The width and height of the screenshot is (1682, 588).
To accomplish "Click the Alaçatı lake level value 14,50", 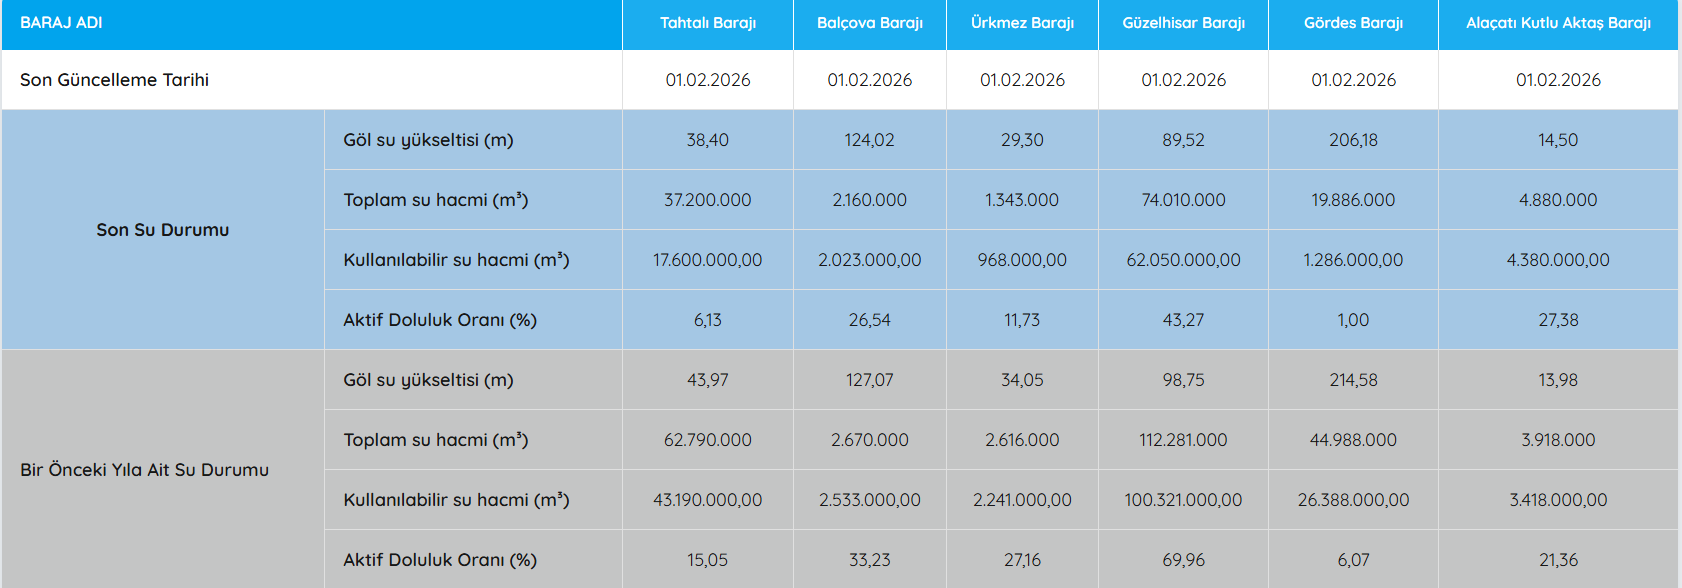I will pyautogui.click(x=1558, y=140).
